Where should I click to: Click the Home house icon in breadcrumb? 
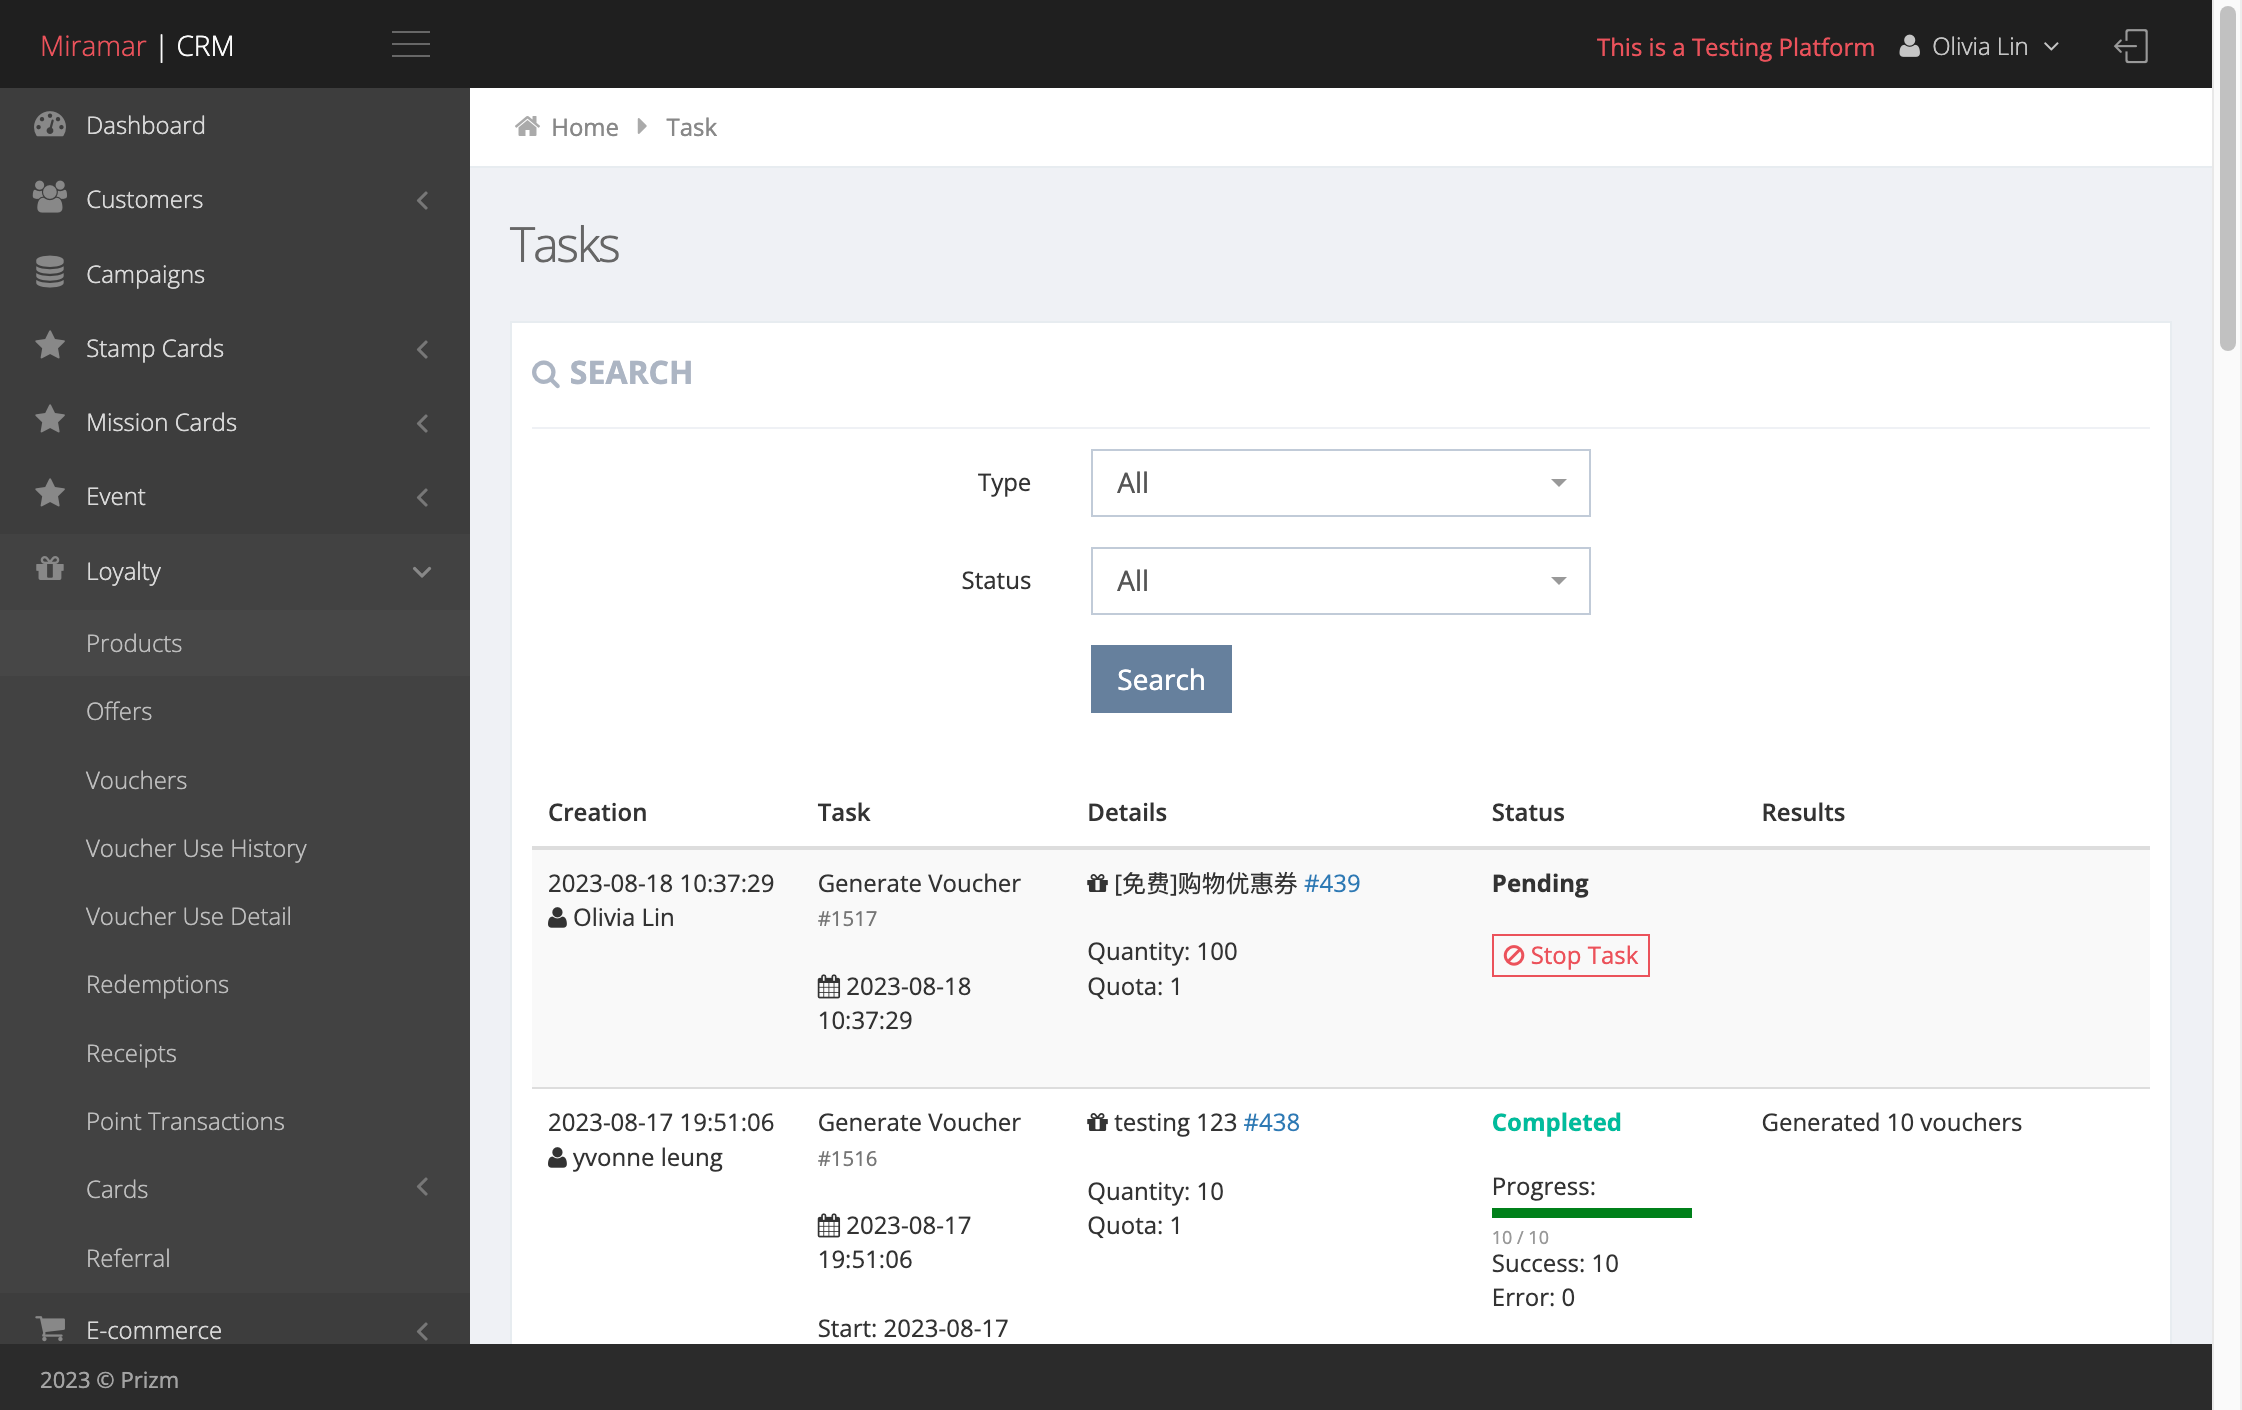pos(527,126)
